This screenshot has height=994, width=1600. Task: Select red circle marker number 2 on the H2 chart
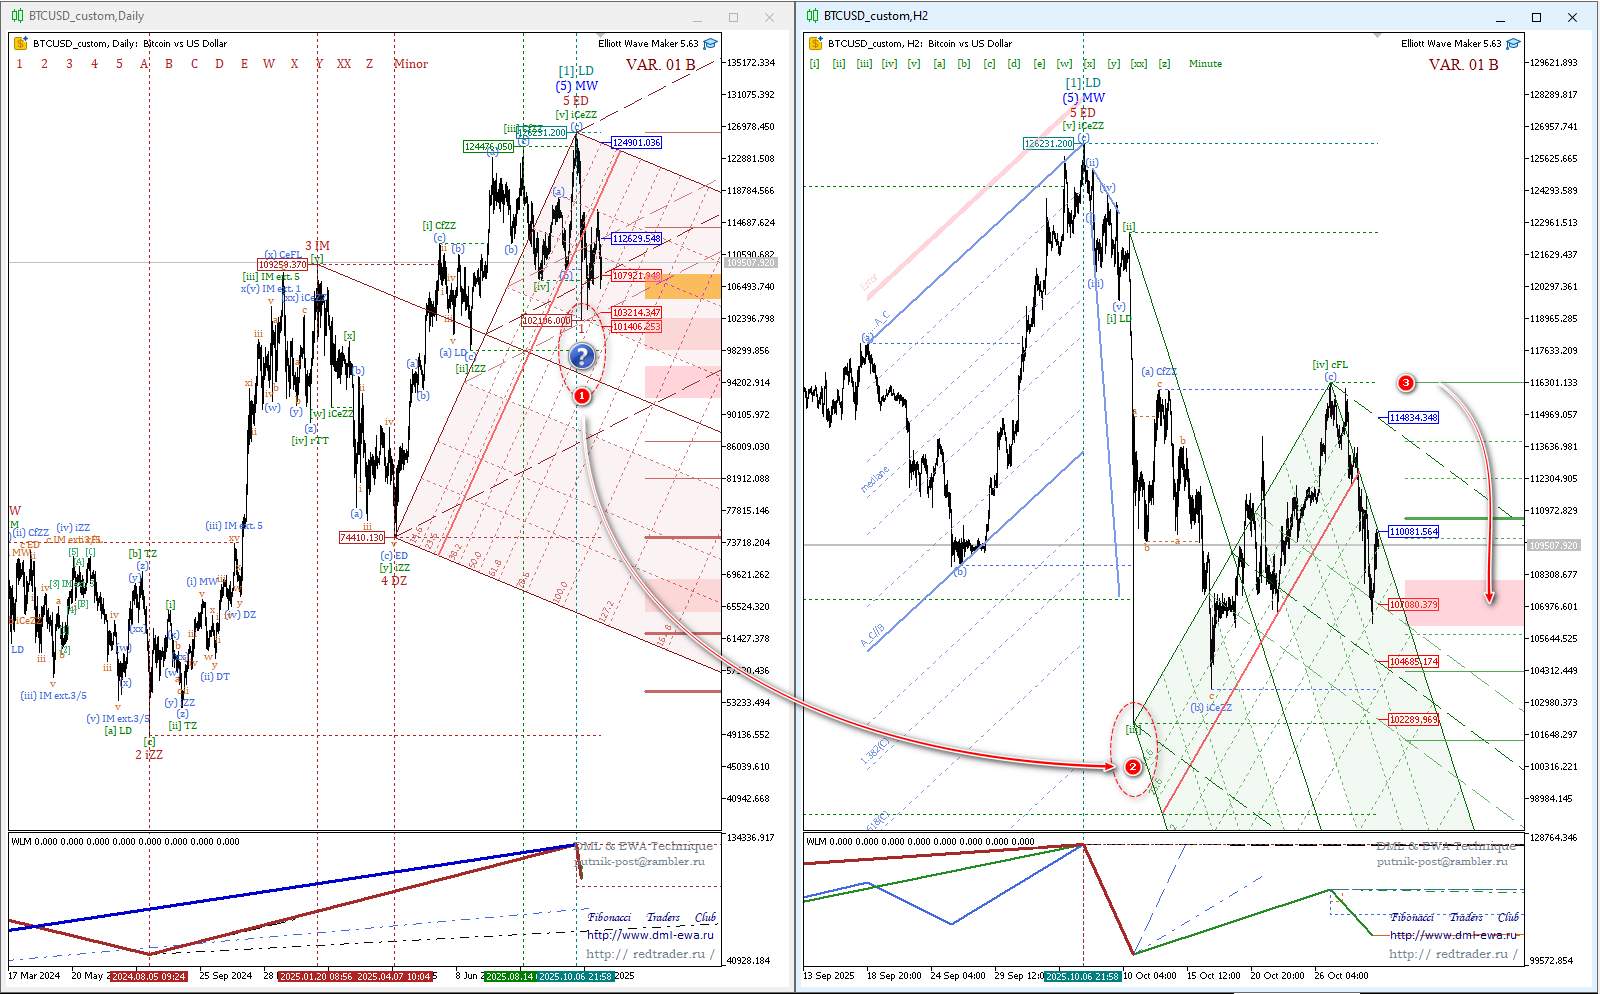1133,767
